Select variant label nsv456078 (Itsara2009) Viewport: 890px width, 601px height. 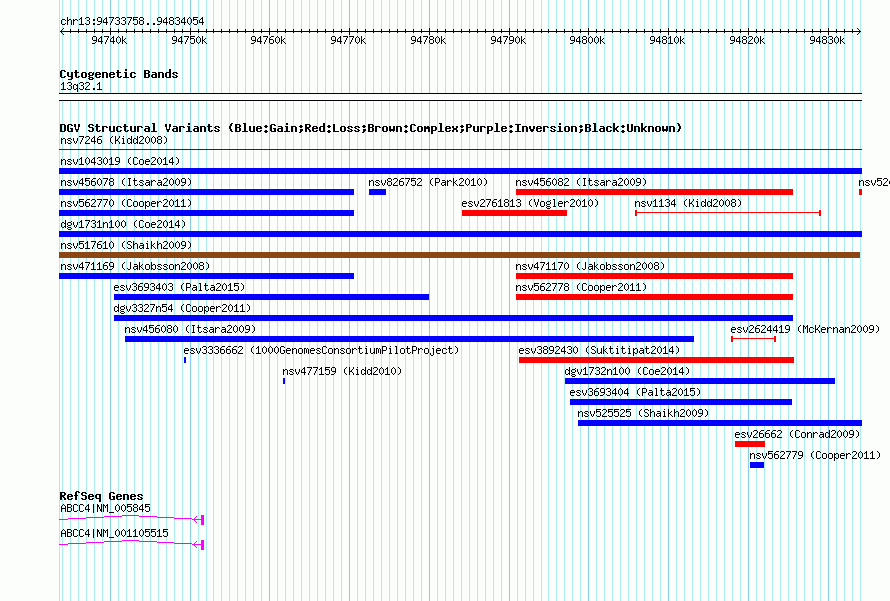click(x=126, y=182)
